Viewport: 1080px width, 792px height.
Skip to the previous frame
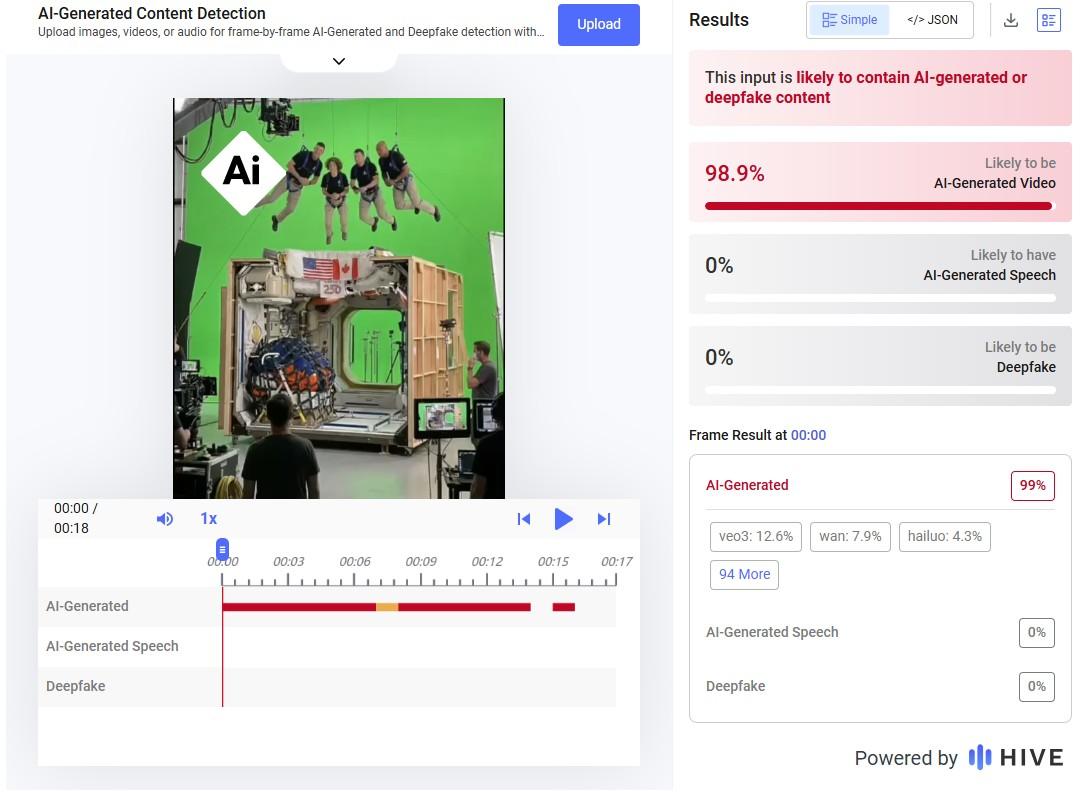point(523,518)
